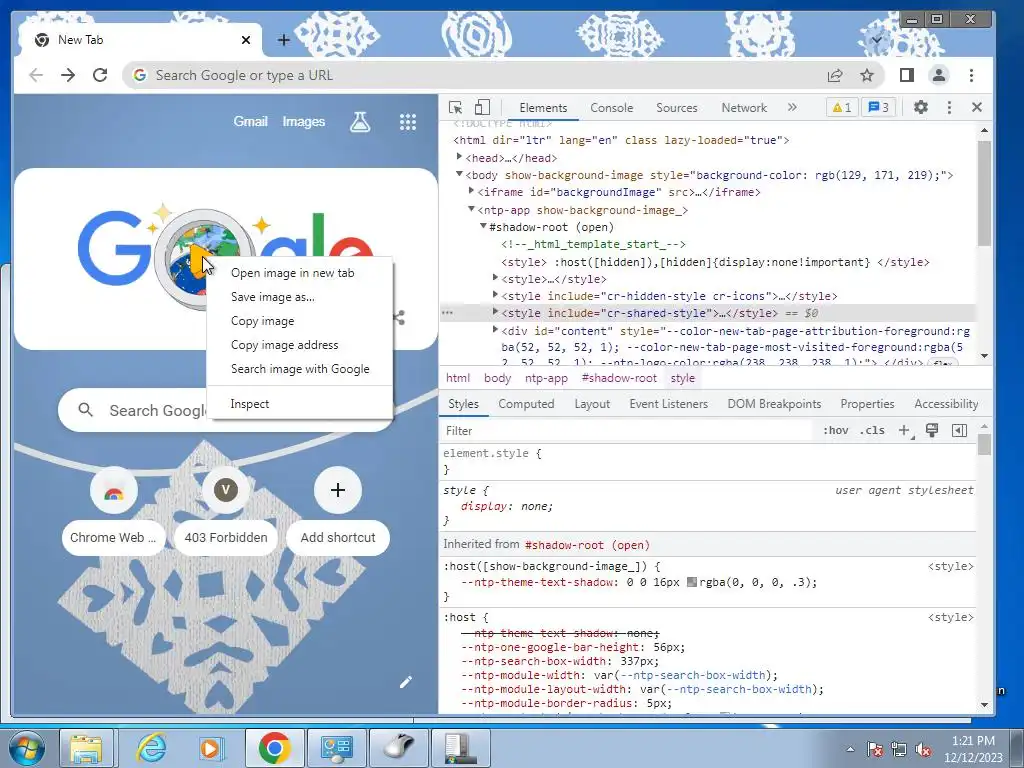Bookmark this tab with the star icon

(x=867, y=76)
